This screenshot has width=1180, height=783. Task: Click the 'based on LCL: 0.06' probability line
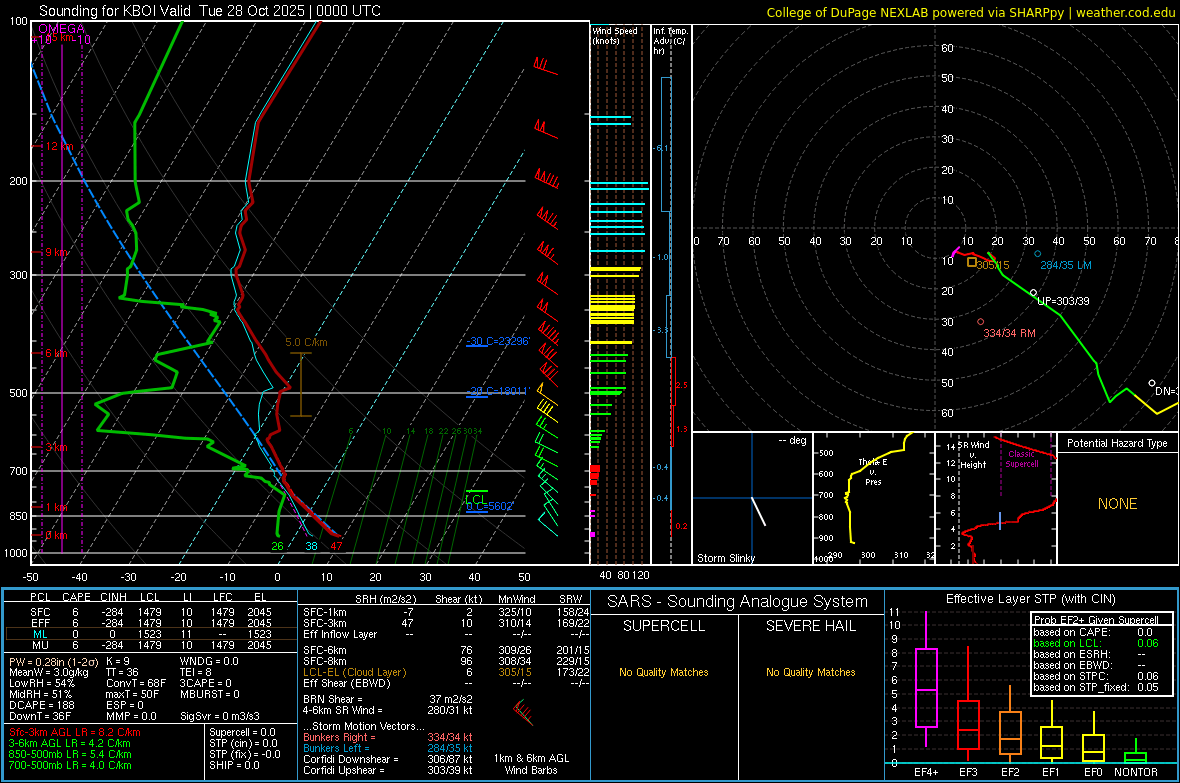click(x=1096, y=643)
